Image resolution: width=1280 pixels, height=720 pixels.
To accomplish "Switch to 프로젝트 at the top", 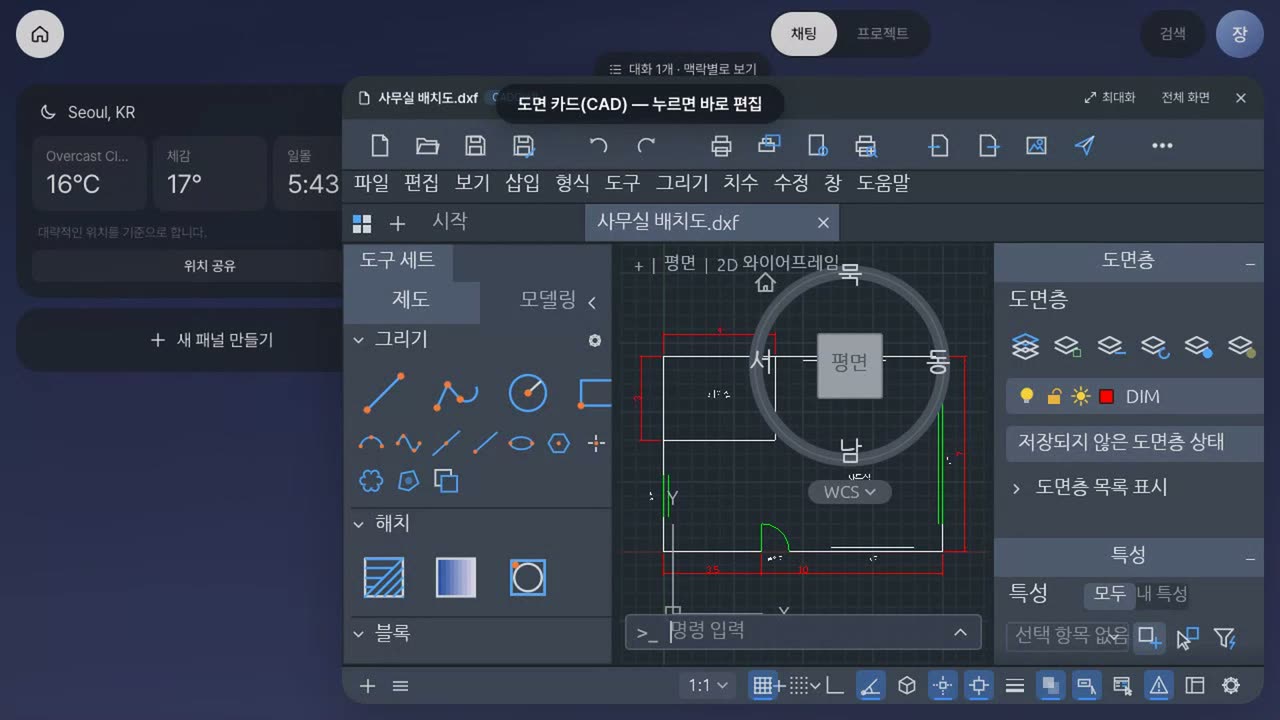I will (x=883, y=34).
